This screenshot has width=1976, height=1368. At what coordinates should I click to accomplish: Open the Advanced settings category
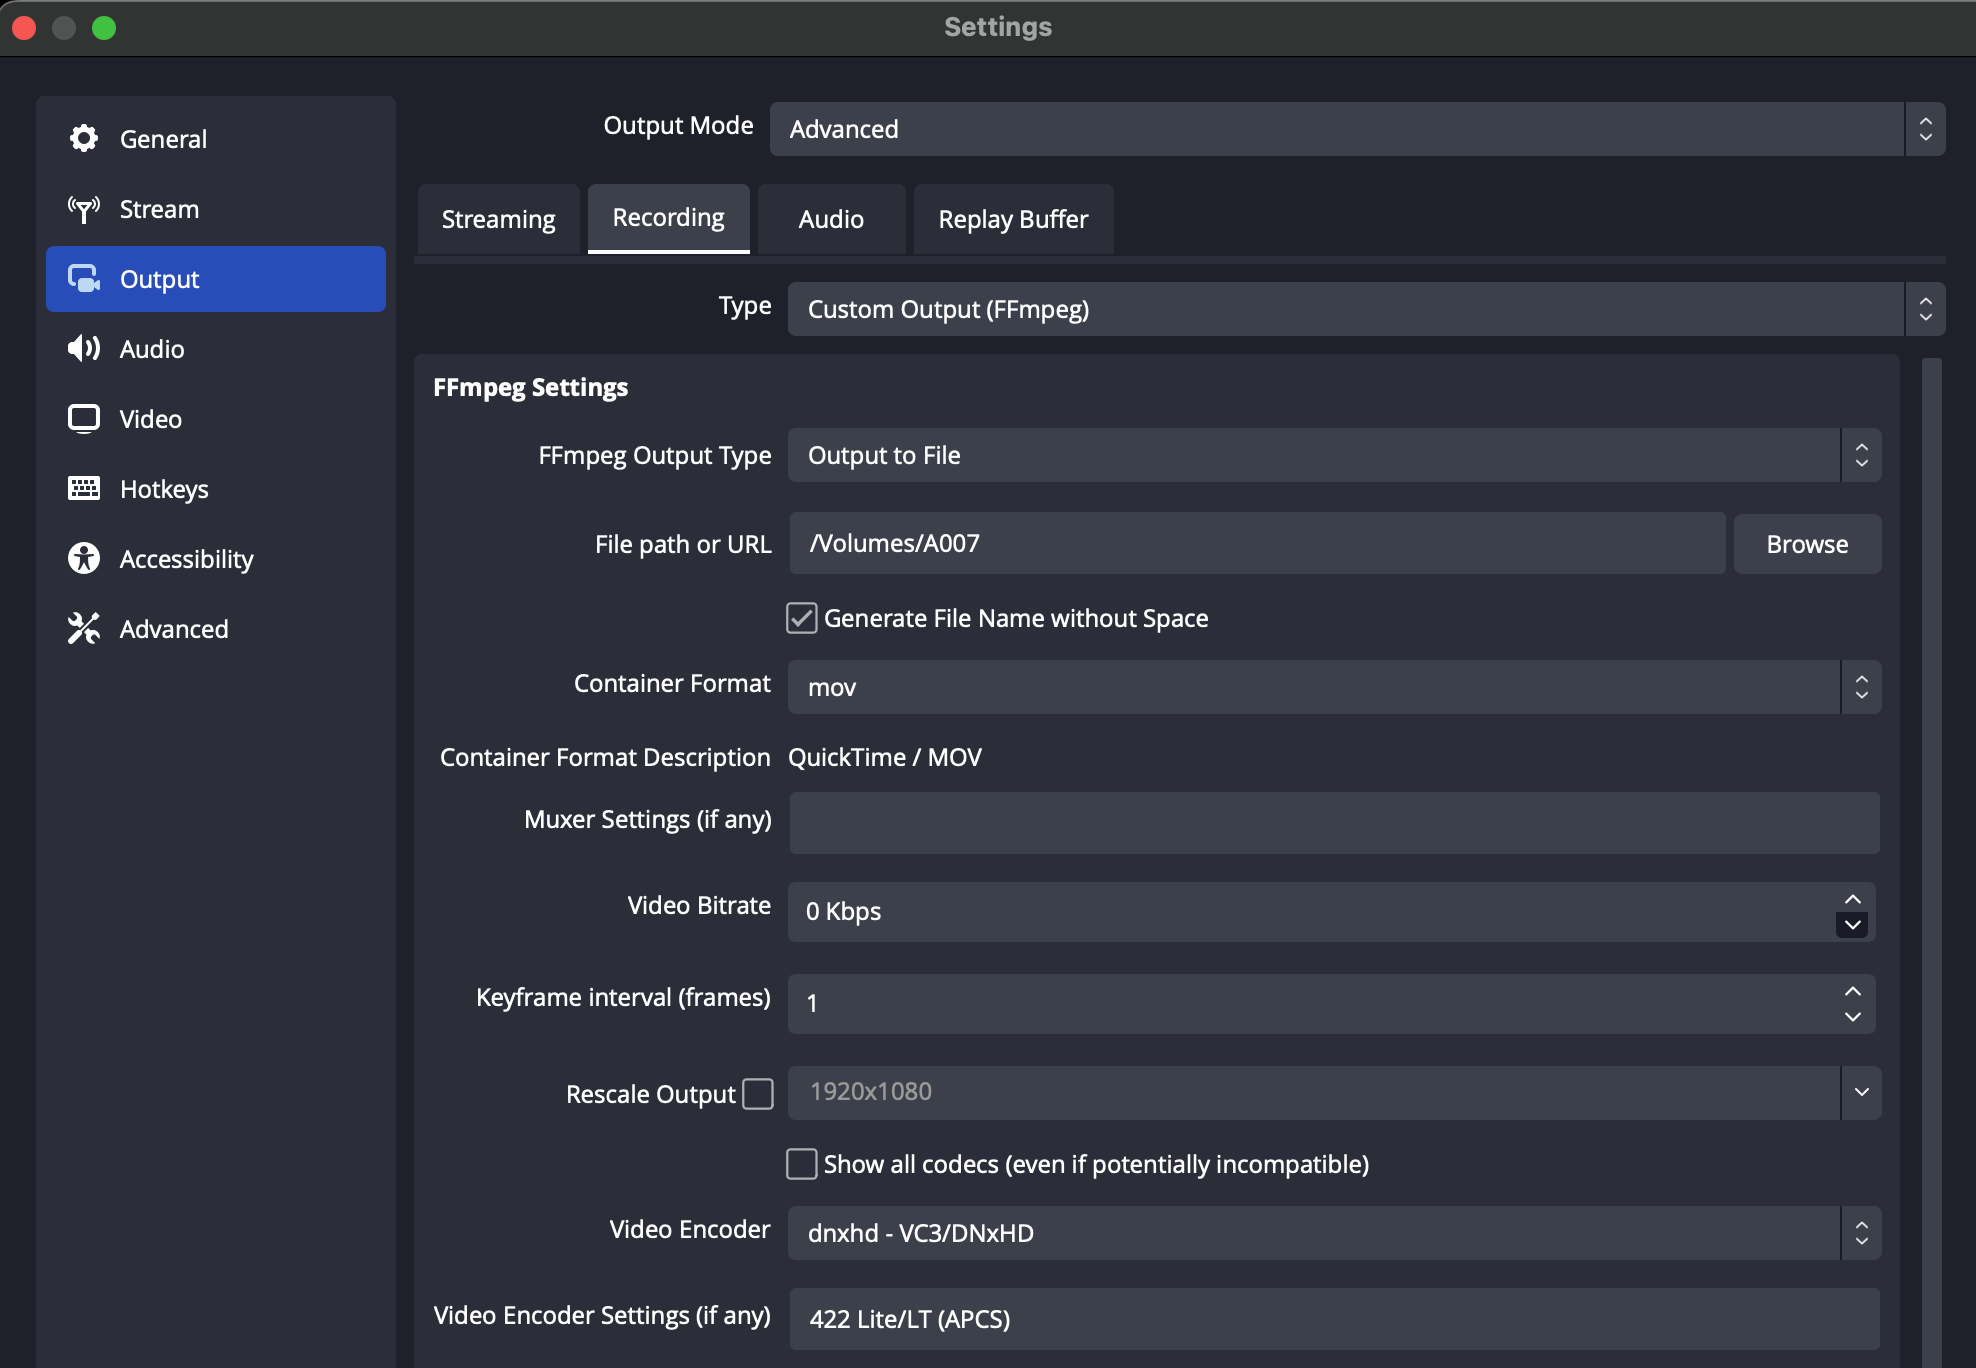coord(216,629)
